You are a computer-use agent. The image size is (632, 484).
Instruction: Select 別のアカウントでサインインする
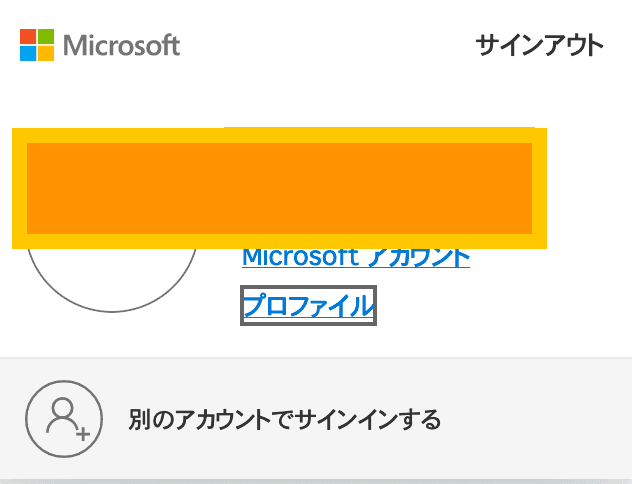coord(285,419)
